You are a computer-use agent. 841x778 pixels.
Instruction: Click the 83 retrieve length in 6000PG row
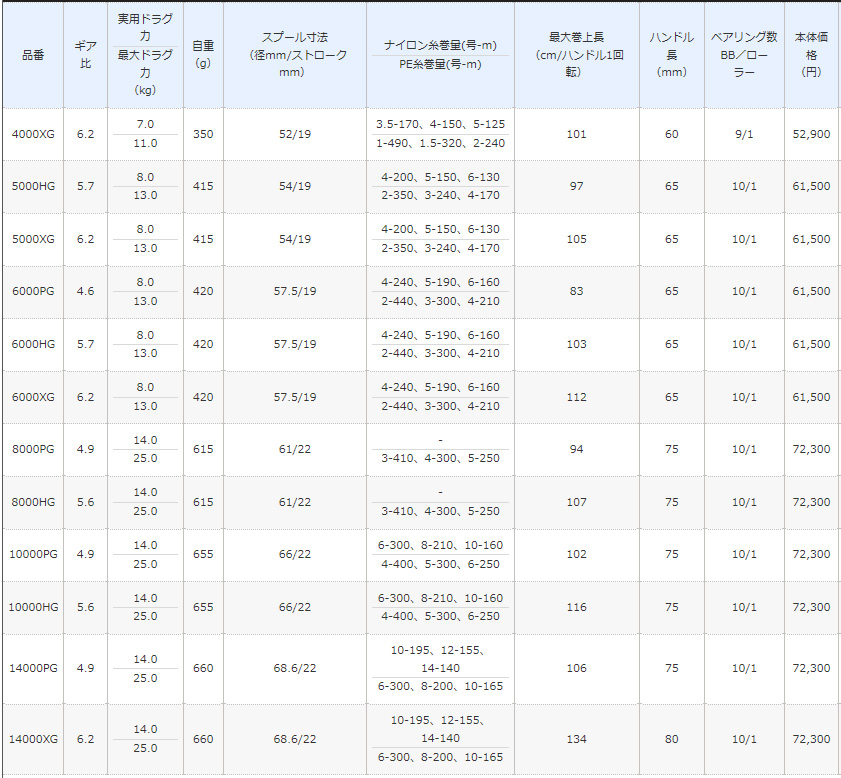pyautogui.click(x=577, y=291)
